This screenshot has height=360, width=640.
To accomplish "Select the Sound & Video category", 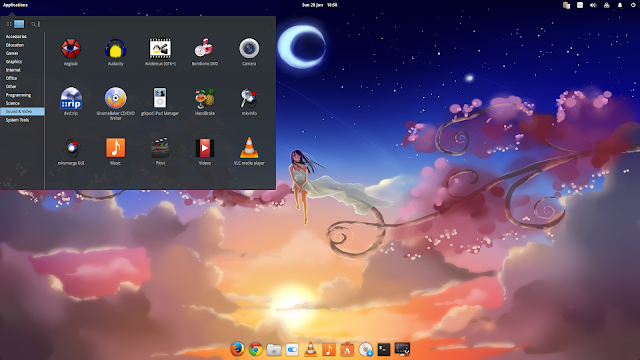I will click(22, 111).
